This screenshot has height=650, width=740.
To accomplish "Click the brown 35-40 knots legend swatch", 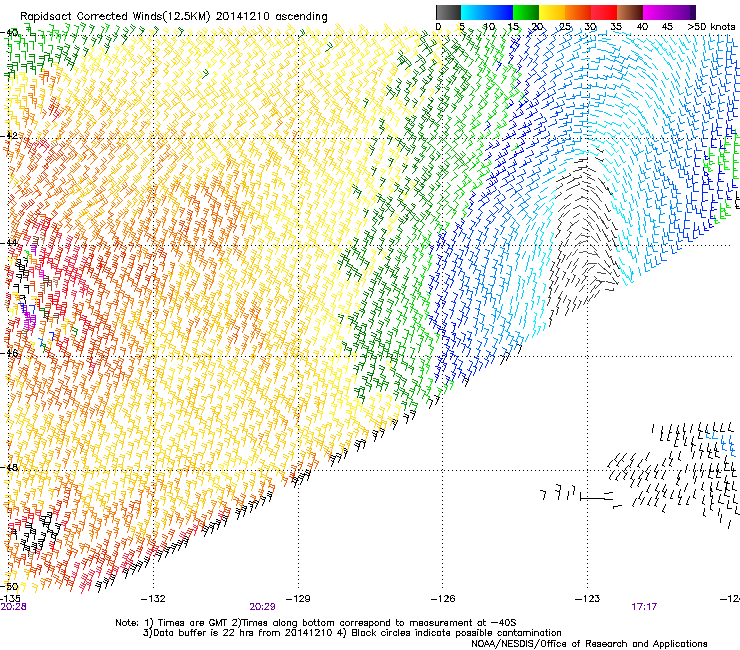I will coord(630,12).
